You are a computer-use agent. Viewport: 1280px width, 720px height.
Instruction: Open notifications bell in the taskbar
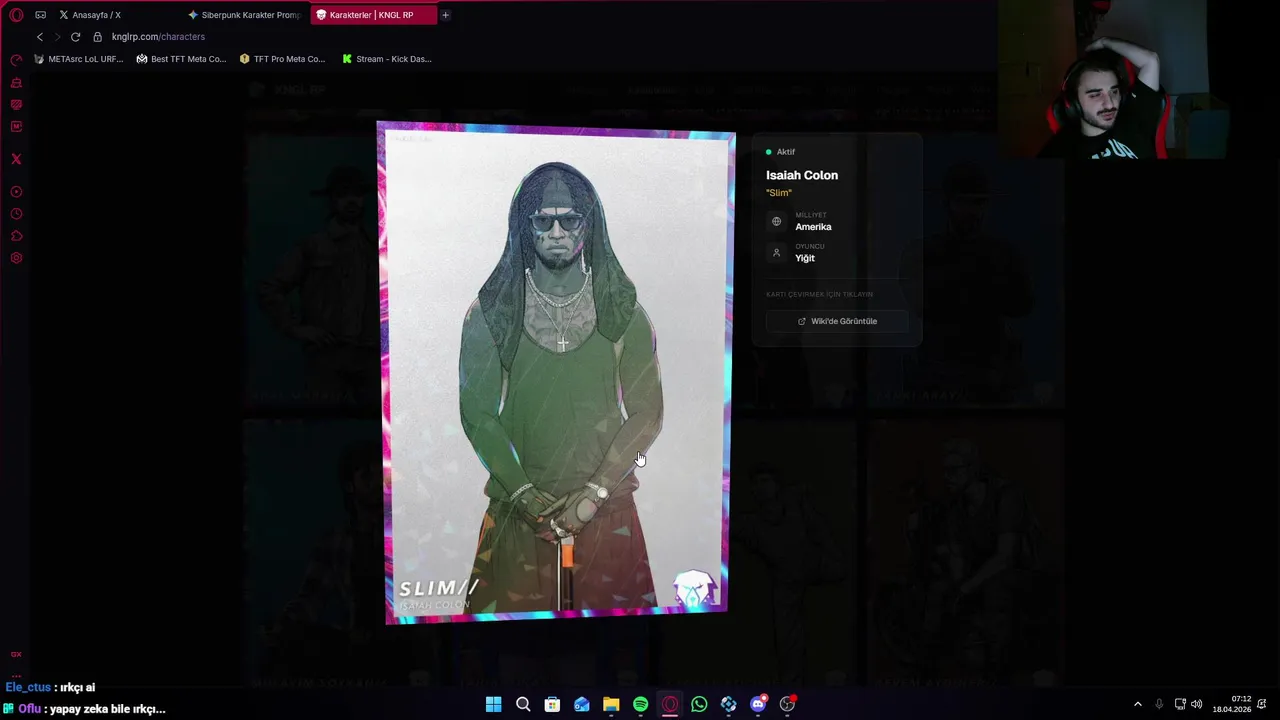coord(1263,704)
